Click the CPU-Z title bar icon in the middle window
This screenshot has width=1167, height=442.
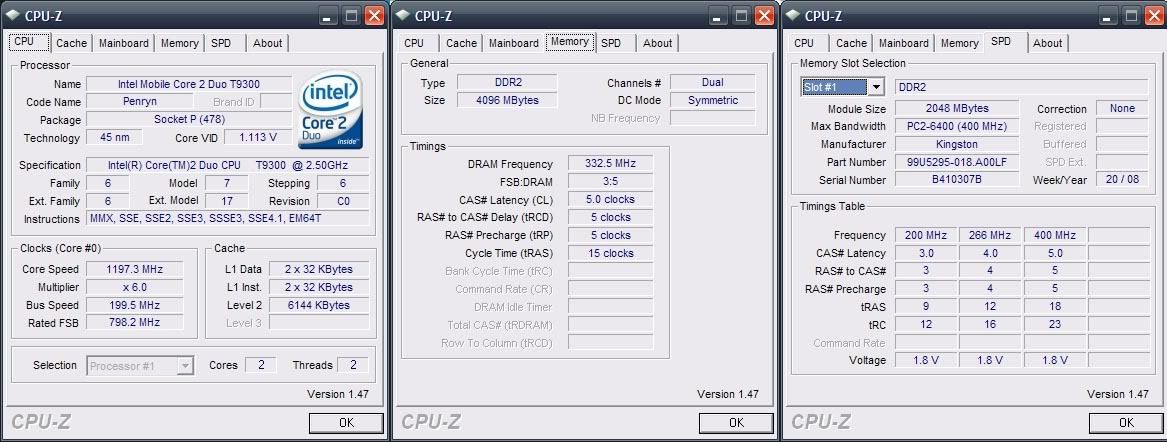402,14
